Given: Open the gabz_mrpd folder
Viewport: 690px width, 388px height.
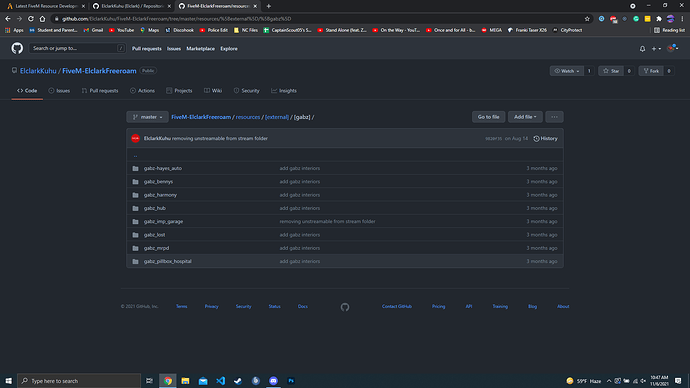Looking at the screenshot, I should click(156, 248).
